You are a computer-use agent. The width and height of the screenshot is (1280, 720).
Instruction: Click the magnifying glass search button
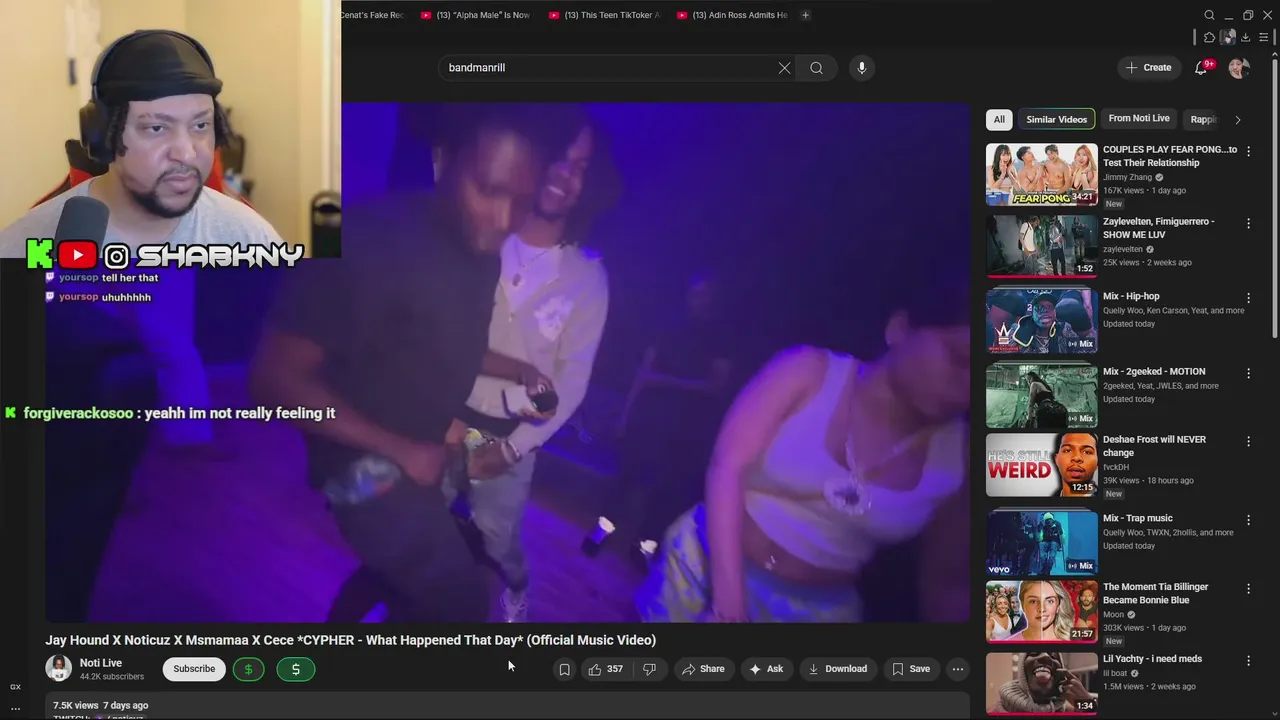coord(817,68)
